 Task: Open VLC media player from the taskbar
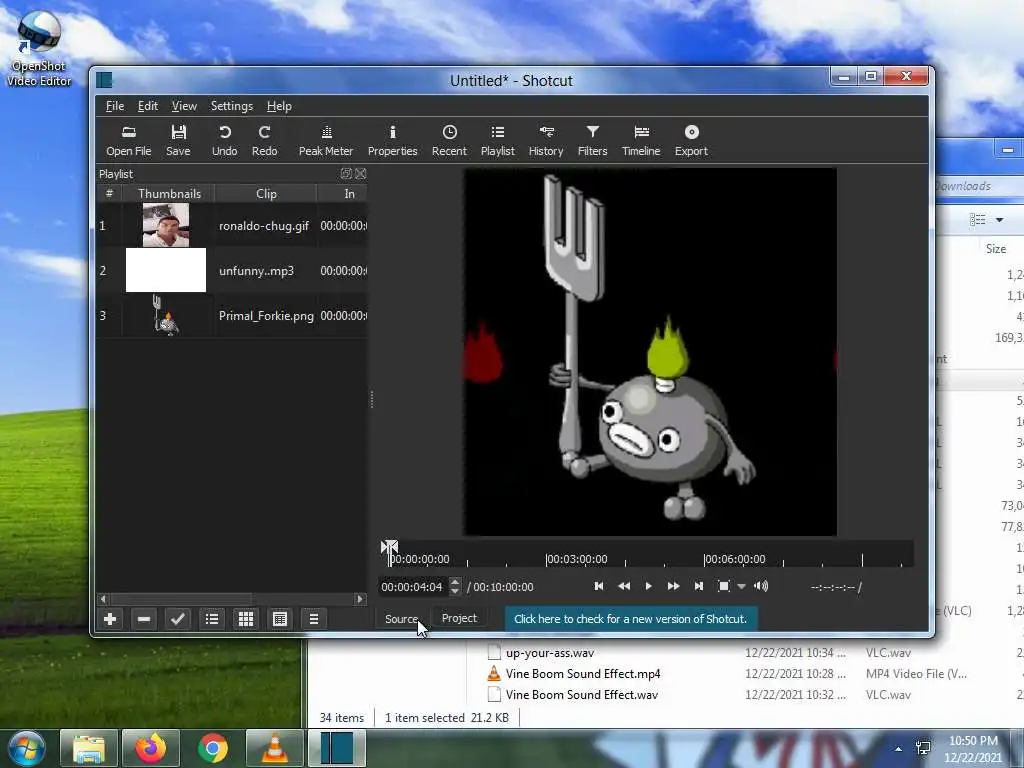[x=275, y=748]
